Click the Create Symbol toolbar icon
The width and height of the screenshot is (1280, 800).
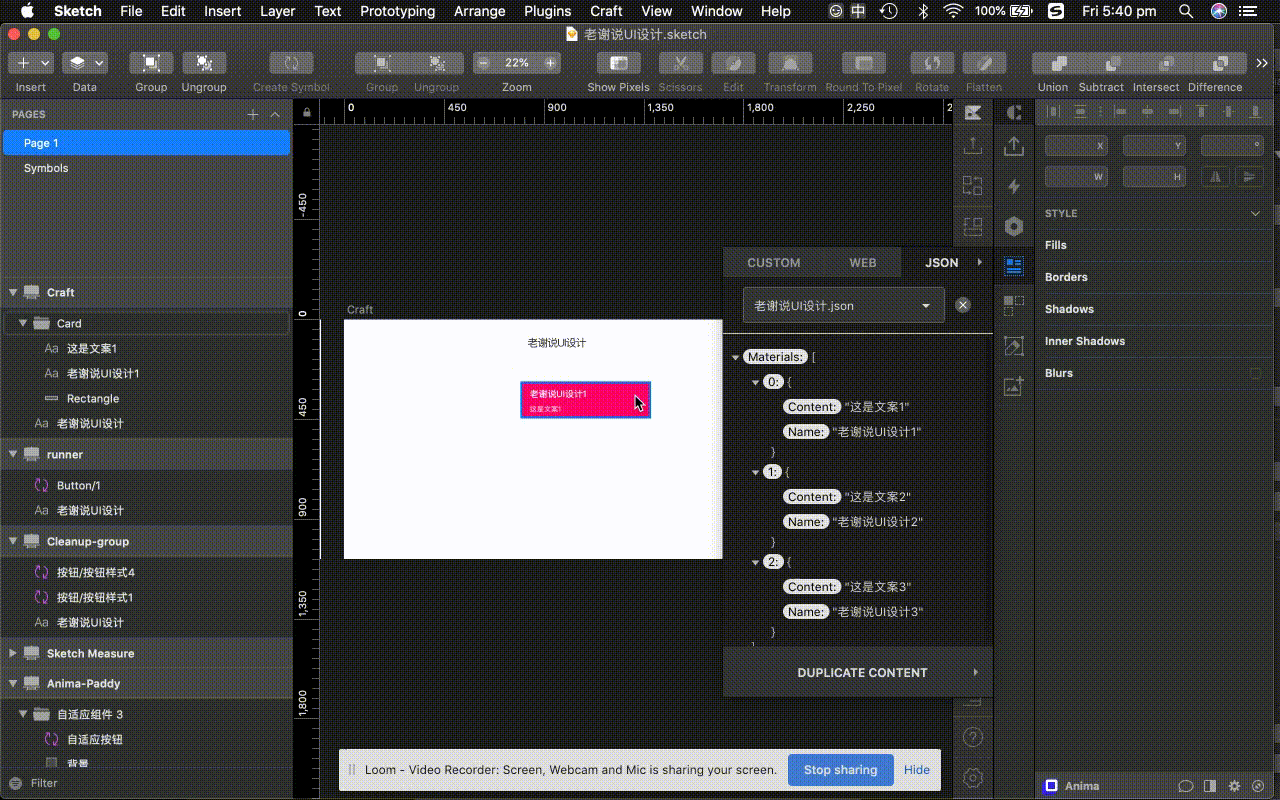pyautogui.click(x=291, y=63)
